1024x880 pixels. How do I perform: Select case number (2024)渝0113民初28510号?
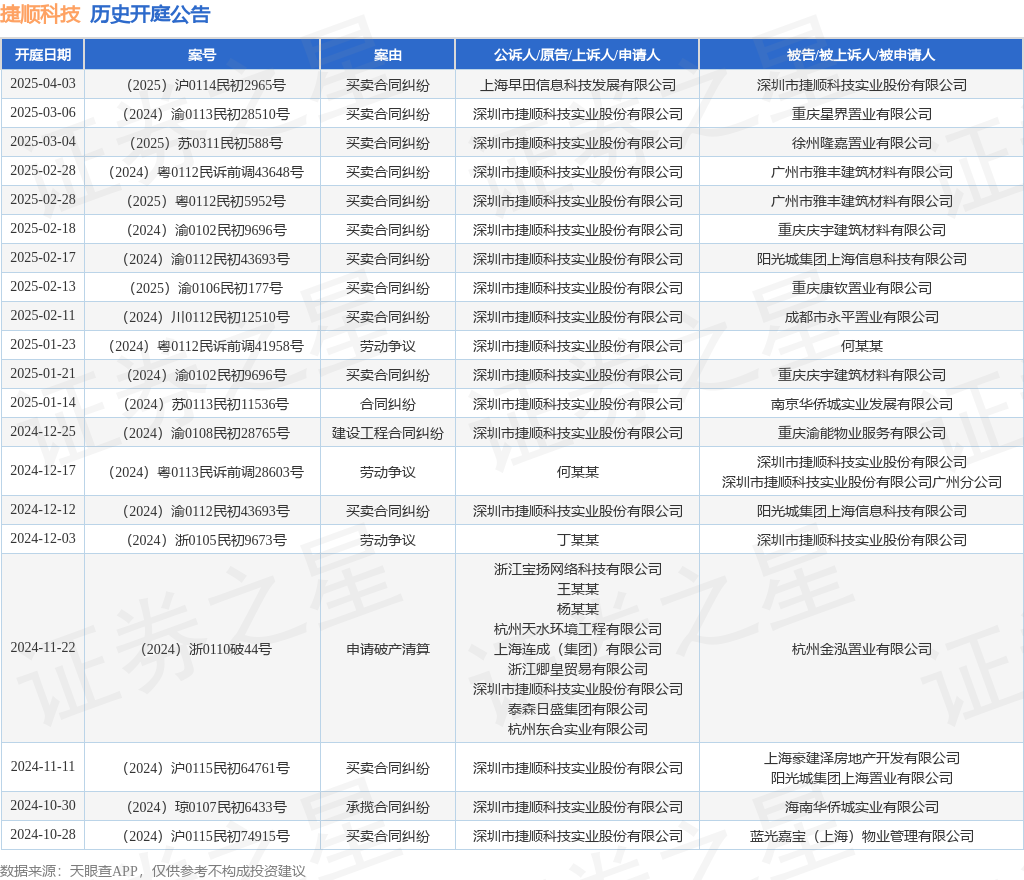pyautogui.click(x=206, y=114)
